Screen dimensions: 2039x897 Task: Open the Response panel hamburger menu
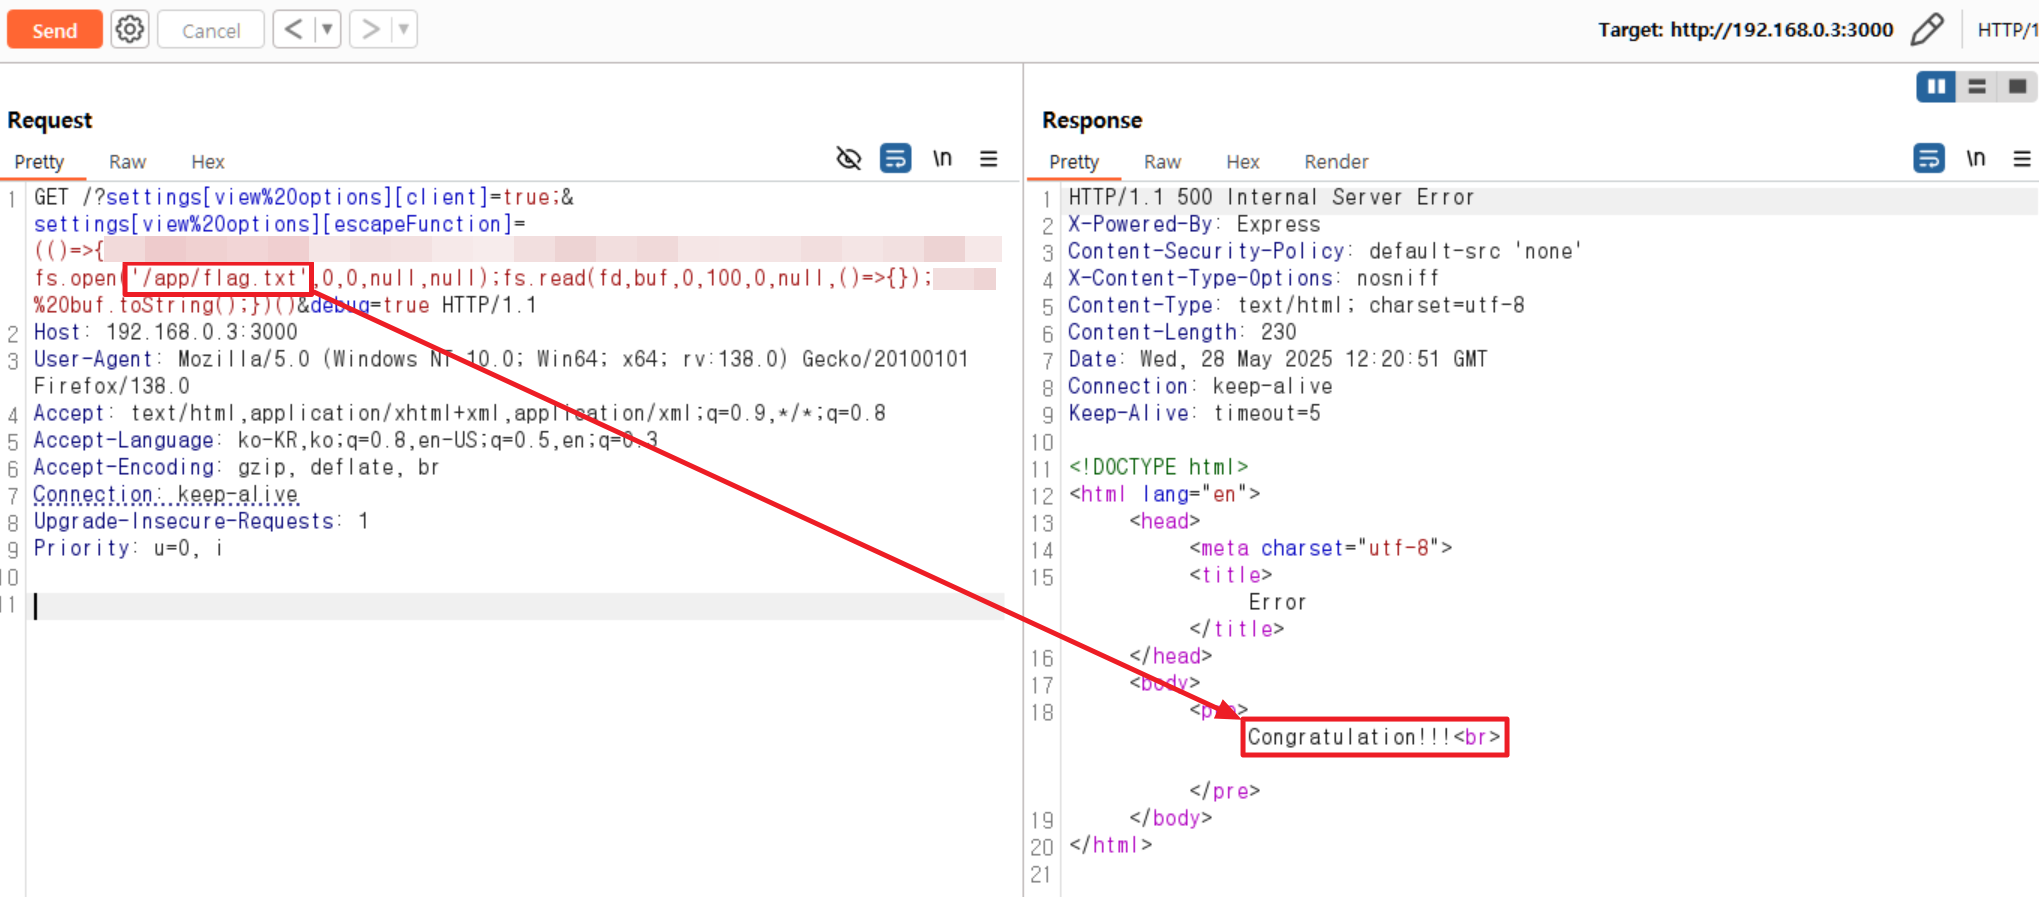click(2021, 158)
